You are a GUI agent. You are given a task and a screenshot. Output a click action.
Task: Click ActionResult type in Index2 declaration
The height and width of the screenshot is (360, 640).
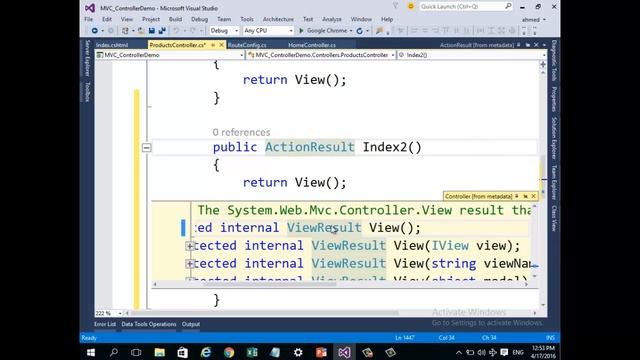(x=310, y=147)
